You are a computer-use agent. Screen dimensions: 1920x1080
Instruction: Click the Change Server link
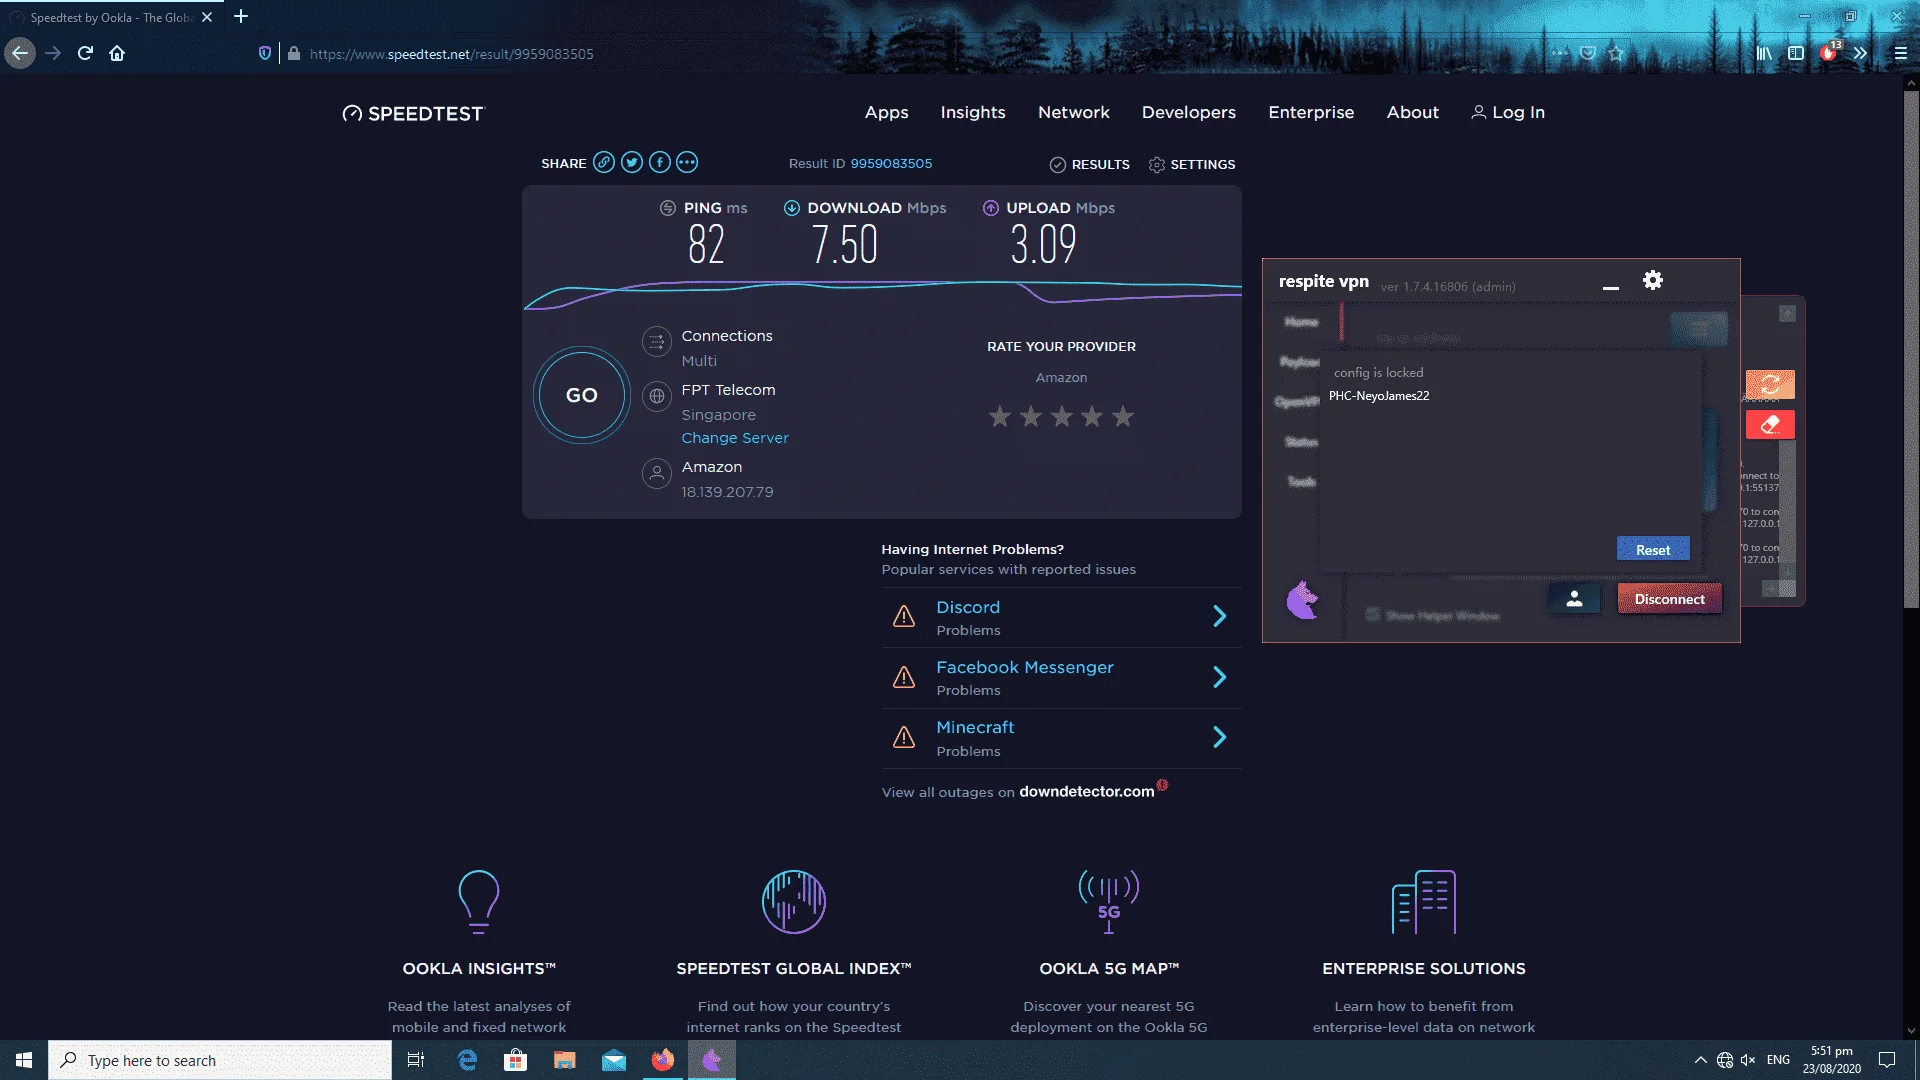[735, 438]
